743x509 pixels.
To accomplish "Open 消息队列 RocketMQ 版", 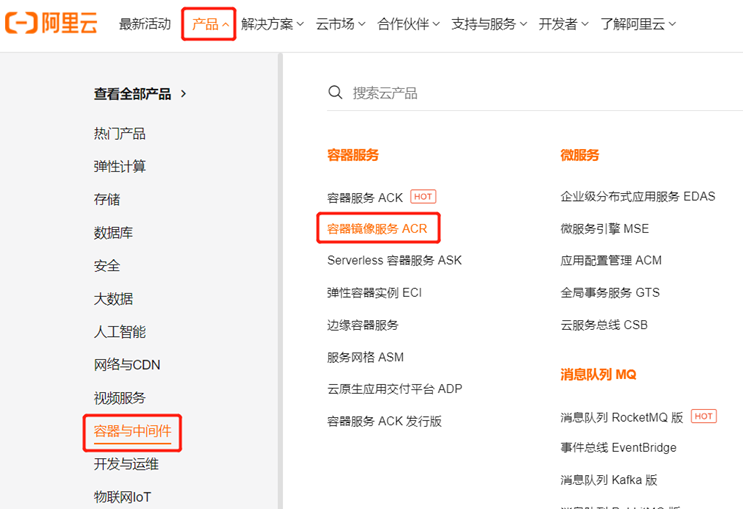I will (x=622, y=418).
